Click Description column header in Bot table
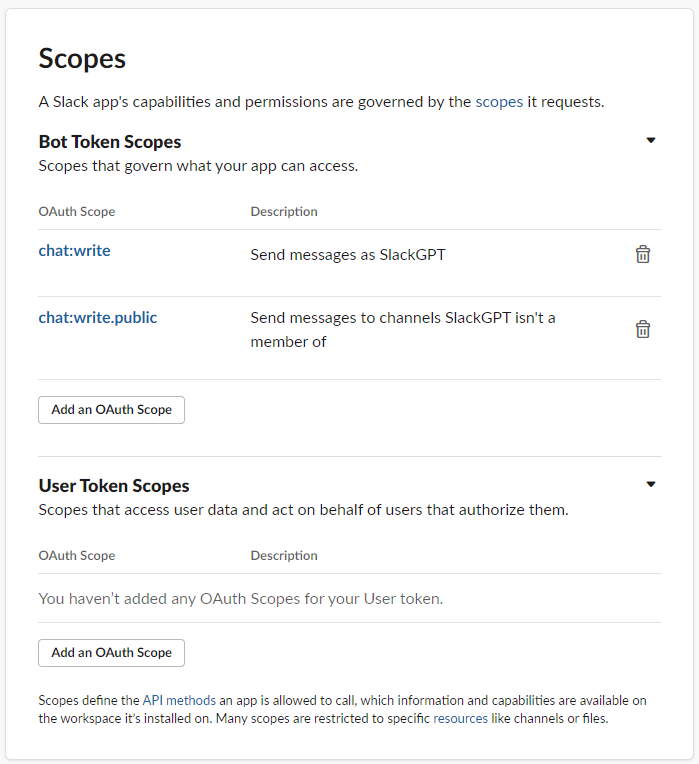This screenshot has width=699, height=764. [x=284, y=212]
